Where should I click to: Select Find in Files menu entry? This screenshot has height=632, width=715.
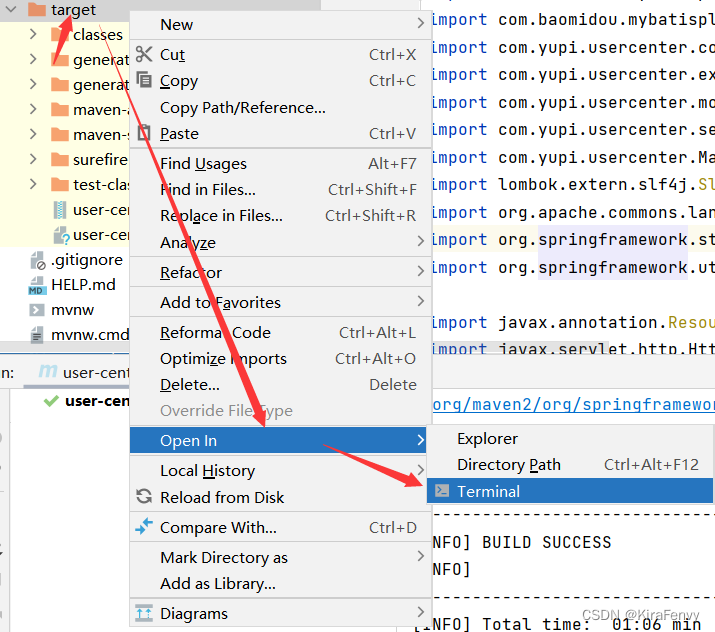click(207, 189)
